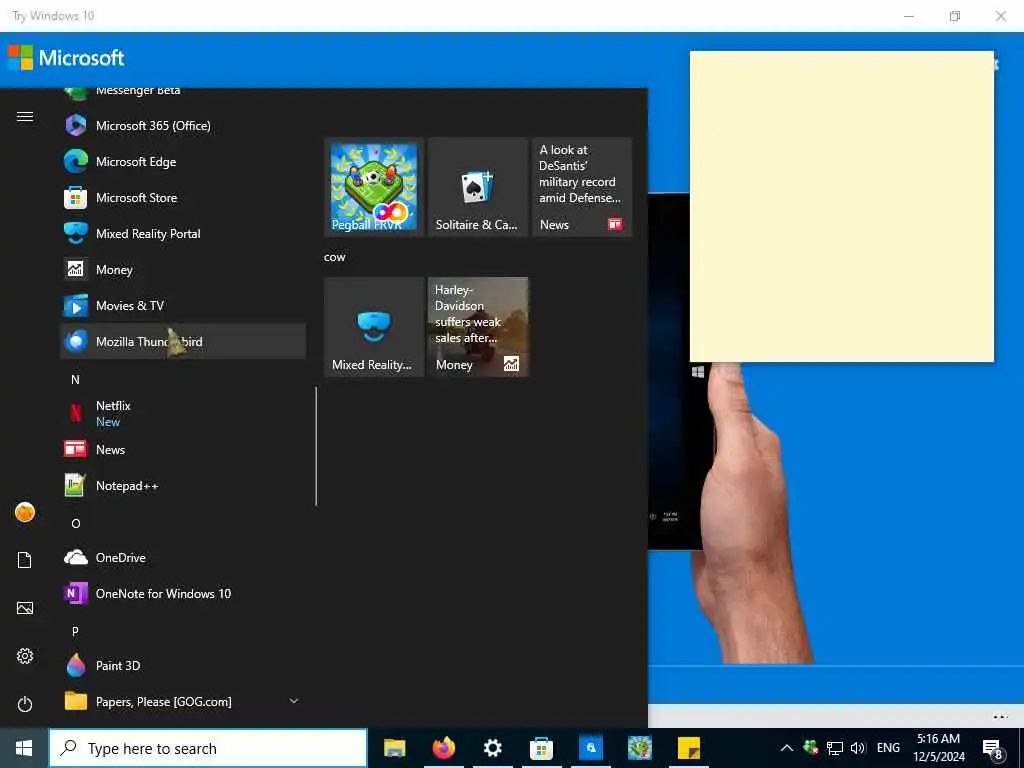The height and width of the screenshot is (768, 1024).
Task: Open Solitaire & Casual Games tile
Action: 478,187
